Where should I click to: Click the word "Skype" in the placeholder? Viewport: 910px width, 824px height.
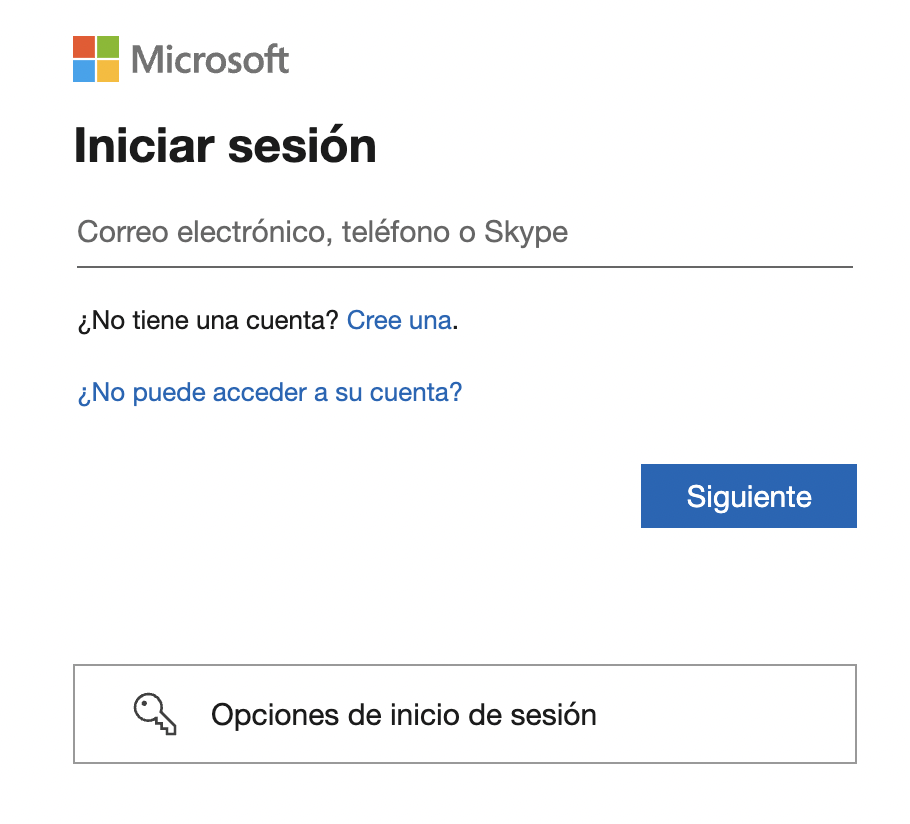pos(526,234)
